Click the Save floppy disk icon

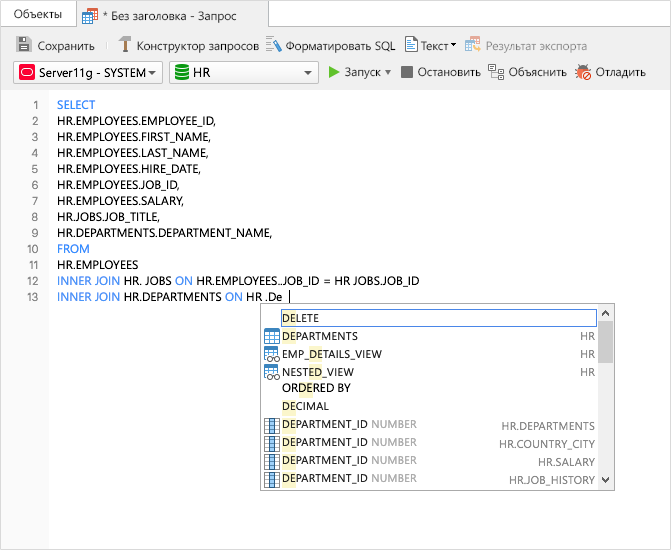[24, 45]
